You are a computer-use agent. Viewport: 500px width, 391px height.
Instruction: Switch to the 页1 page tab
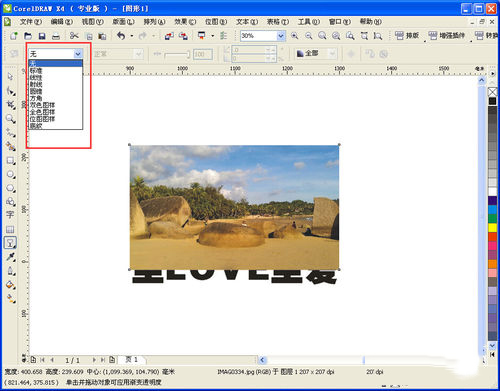pos(132,360)
